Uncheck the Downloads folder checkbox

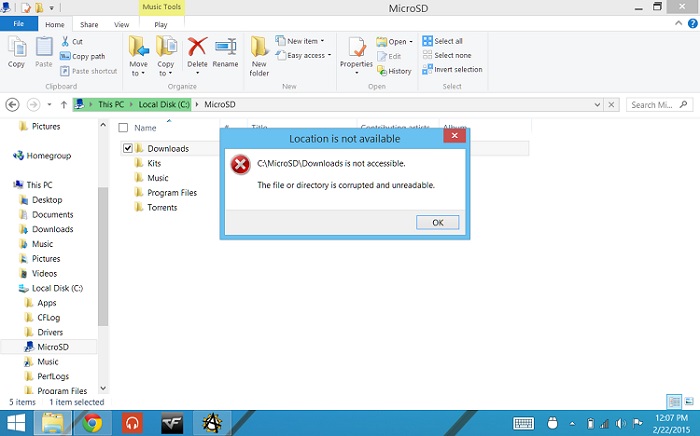coord(128,148)
